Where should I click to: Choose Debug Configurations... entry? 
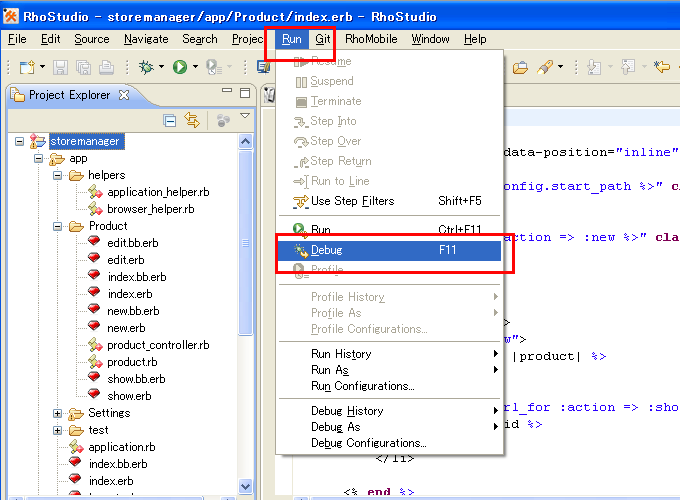point(389,443)
